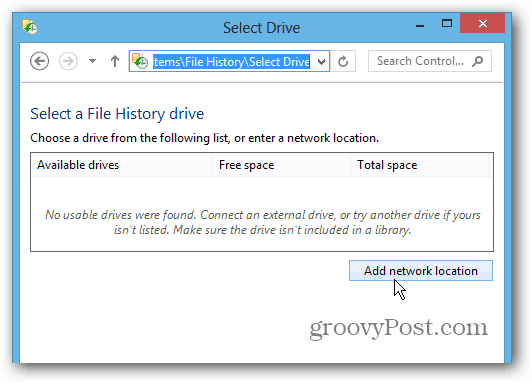Maximize the Select Drive window
532x383 pixels.
(x=447, y=23)
